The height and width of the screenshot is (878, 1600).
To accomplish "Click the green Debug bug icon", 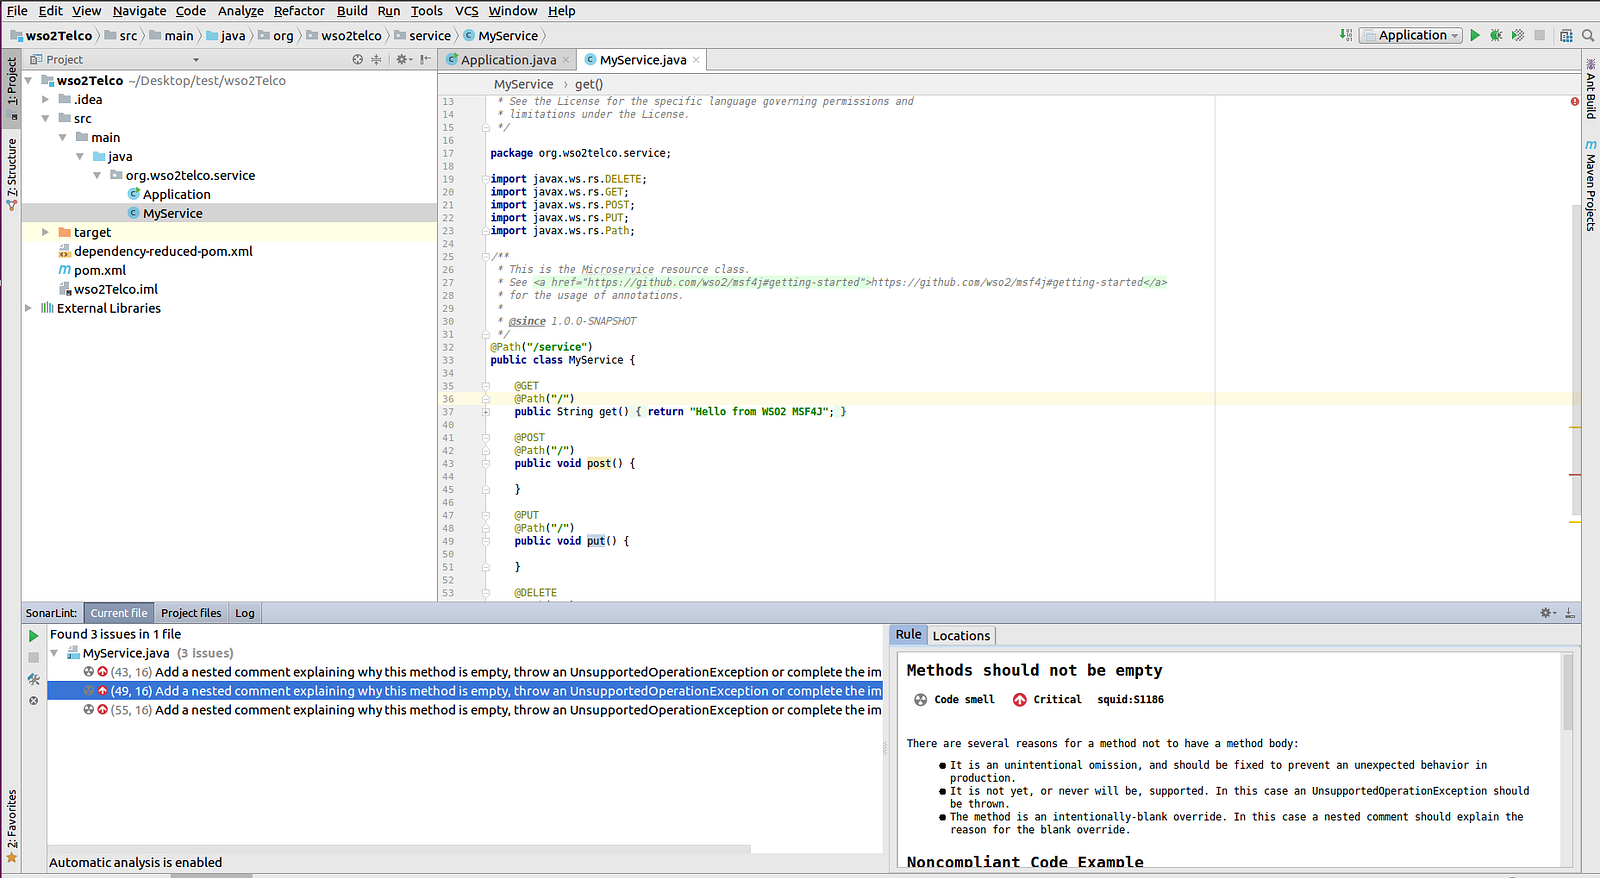I will (1496, 35).
